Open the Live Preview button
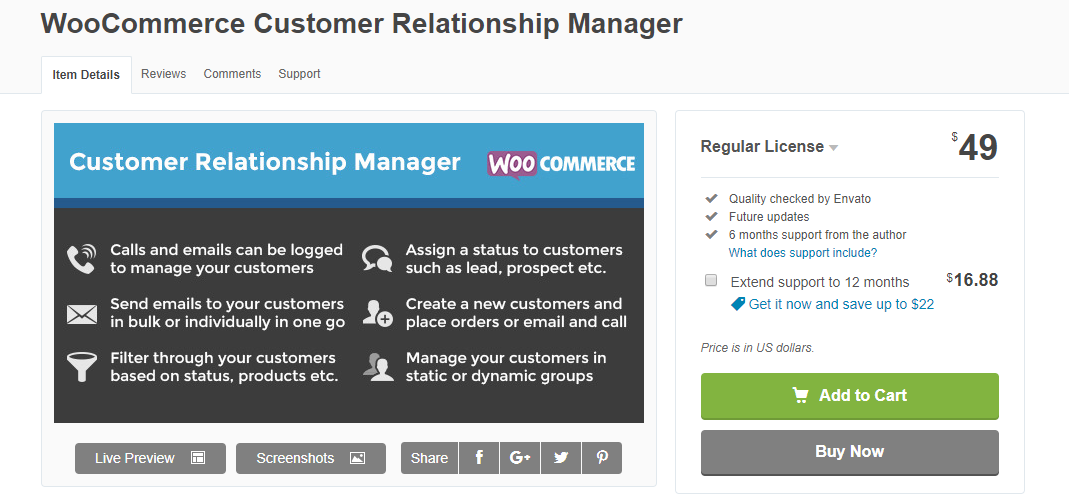Image resolution: width=1069 pixels, height=503 pixels. click(x=150, y=458)
